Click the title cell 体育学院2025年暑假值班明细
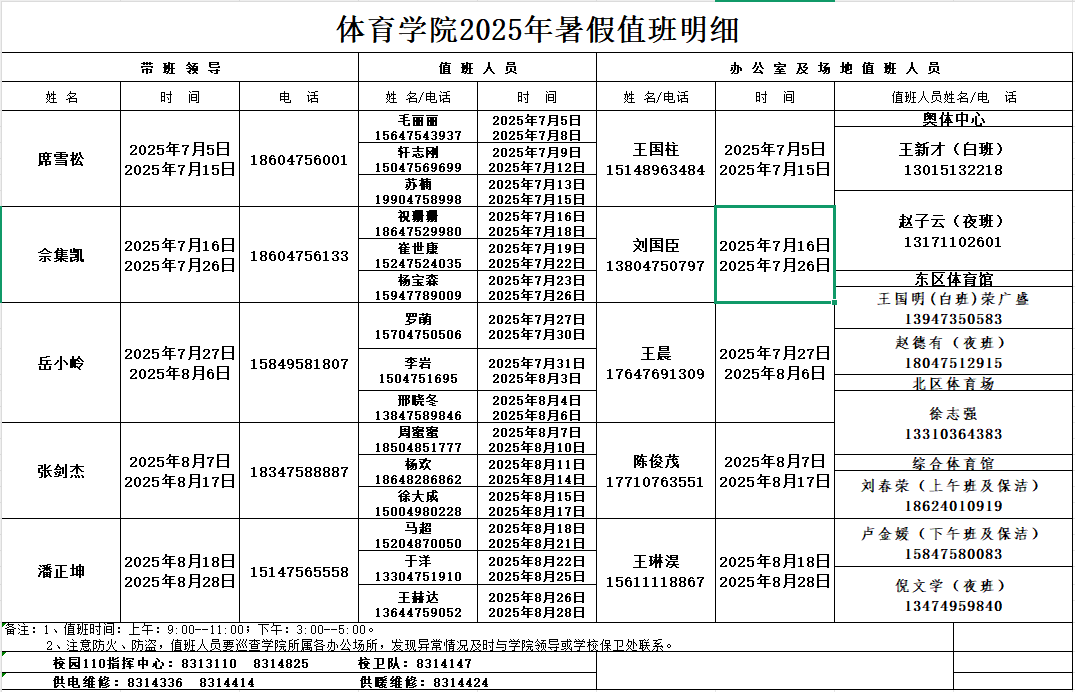Image resolution: width=1075 pixels, height=692 pixels. (x=537, y=29)
